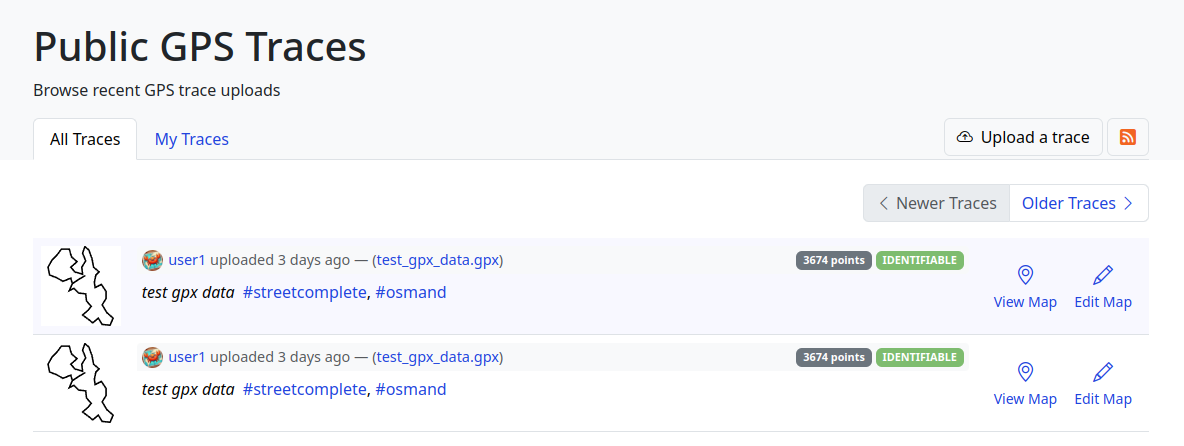Click #osmand tag on first trace

pyautogui.click(x=411, y=292)
